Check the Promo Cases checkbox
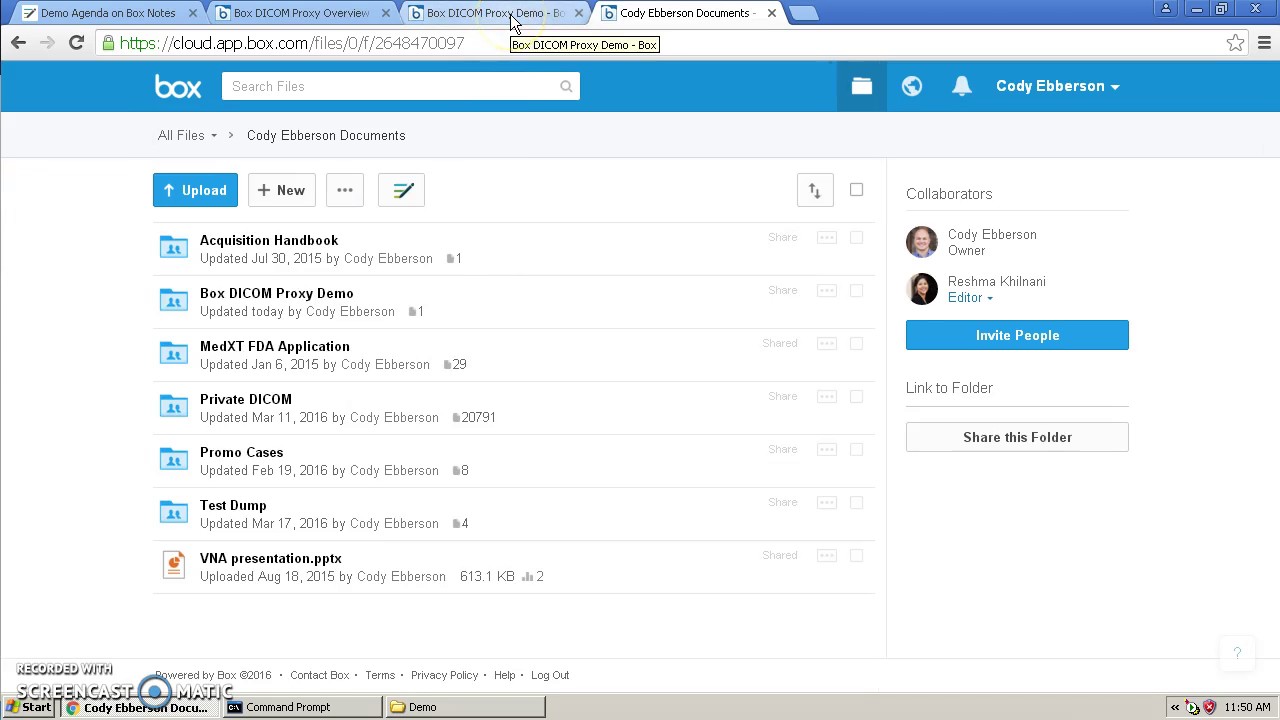The image size is (1280, 720). (x=856, y=450)
